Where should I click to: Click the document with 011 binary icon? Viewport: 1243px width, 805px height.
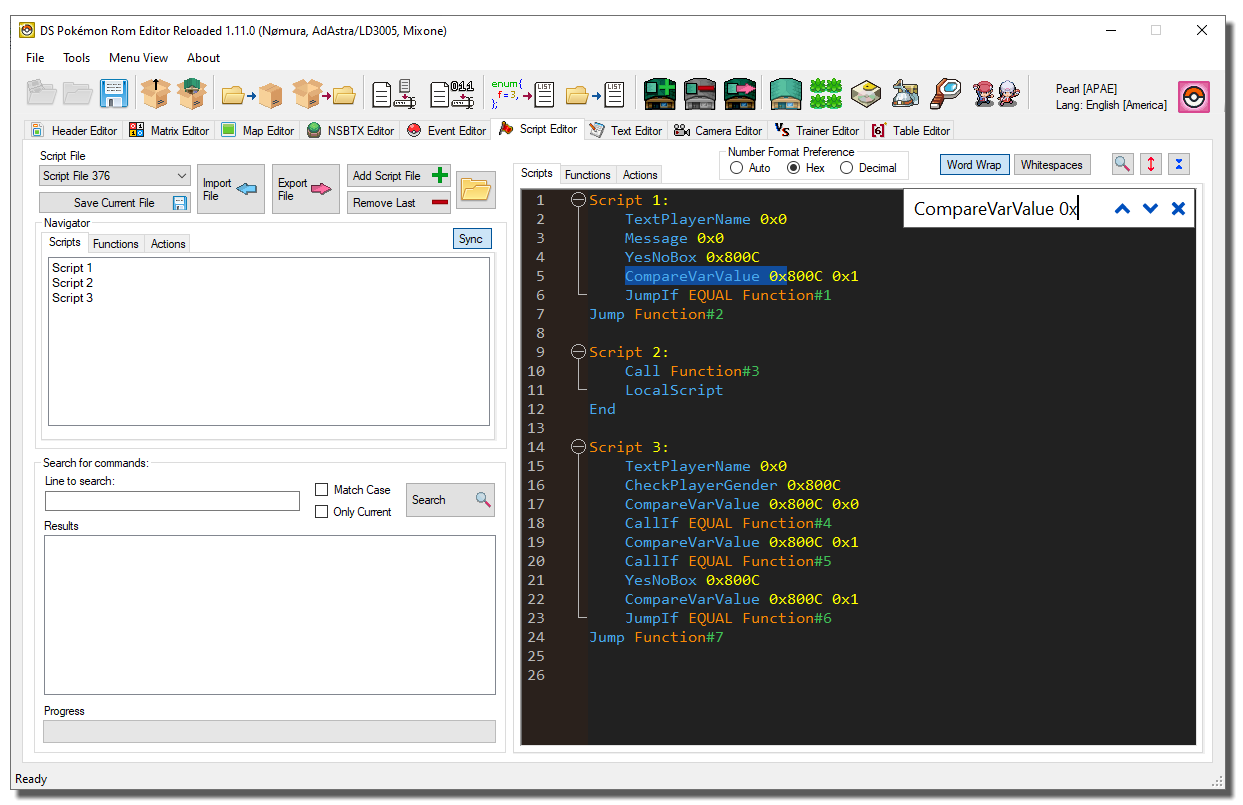tap(451, 94)
